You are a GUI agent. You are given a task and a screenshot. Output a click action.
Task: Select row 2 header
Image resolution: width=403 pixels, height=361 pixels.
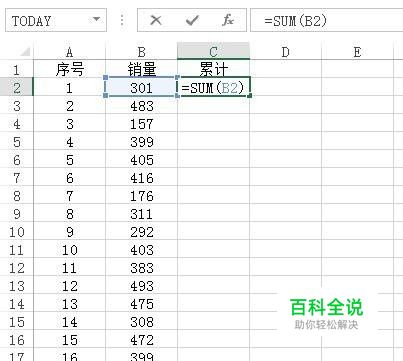click(17, 87)
